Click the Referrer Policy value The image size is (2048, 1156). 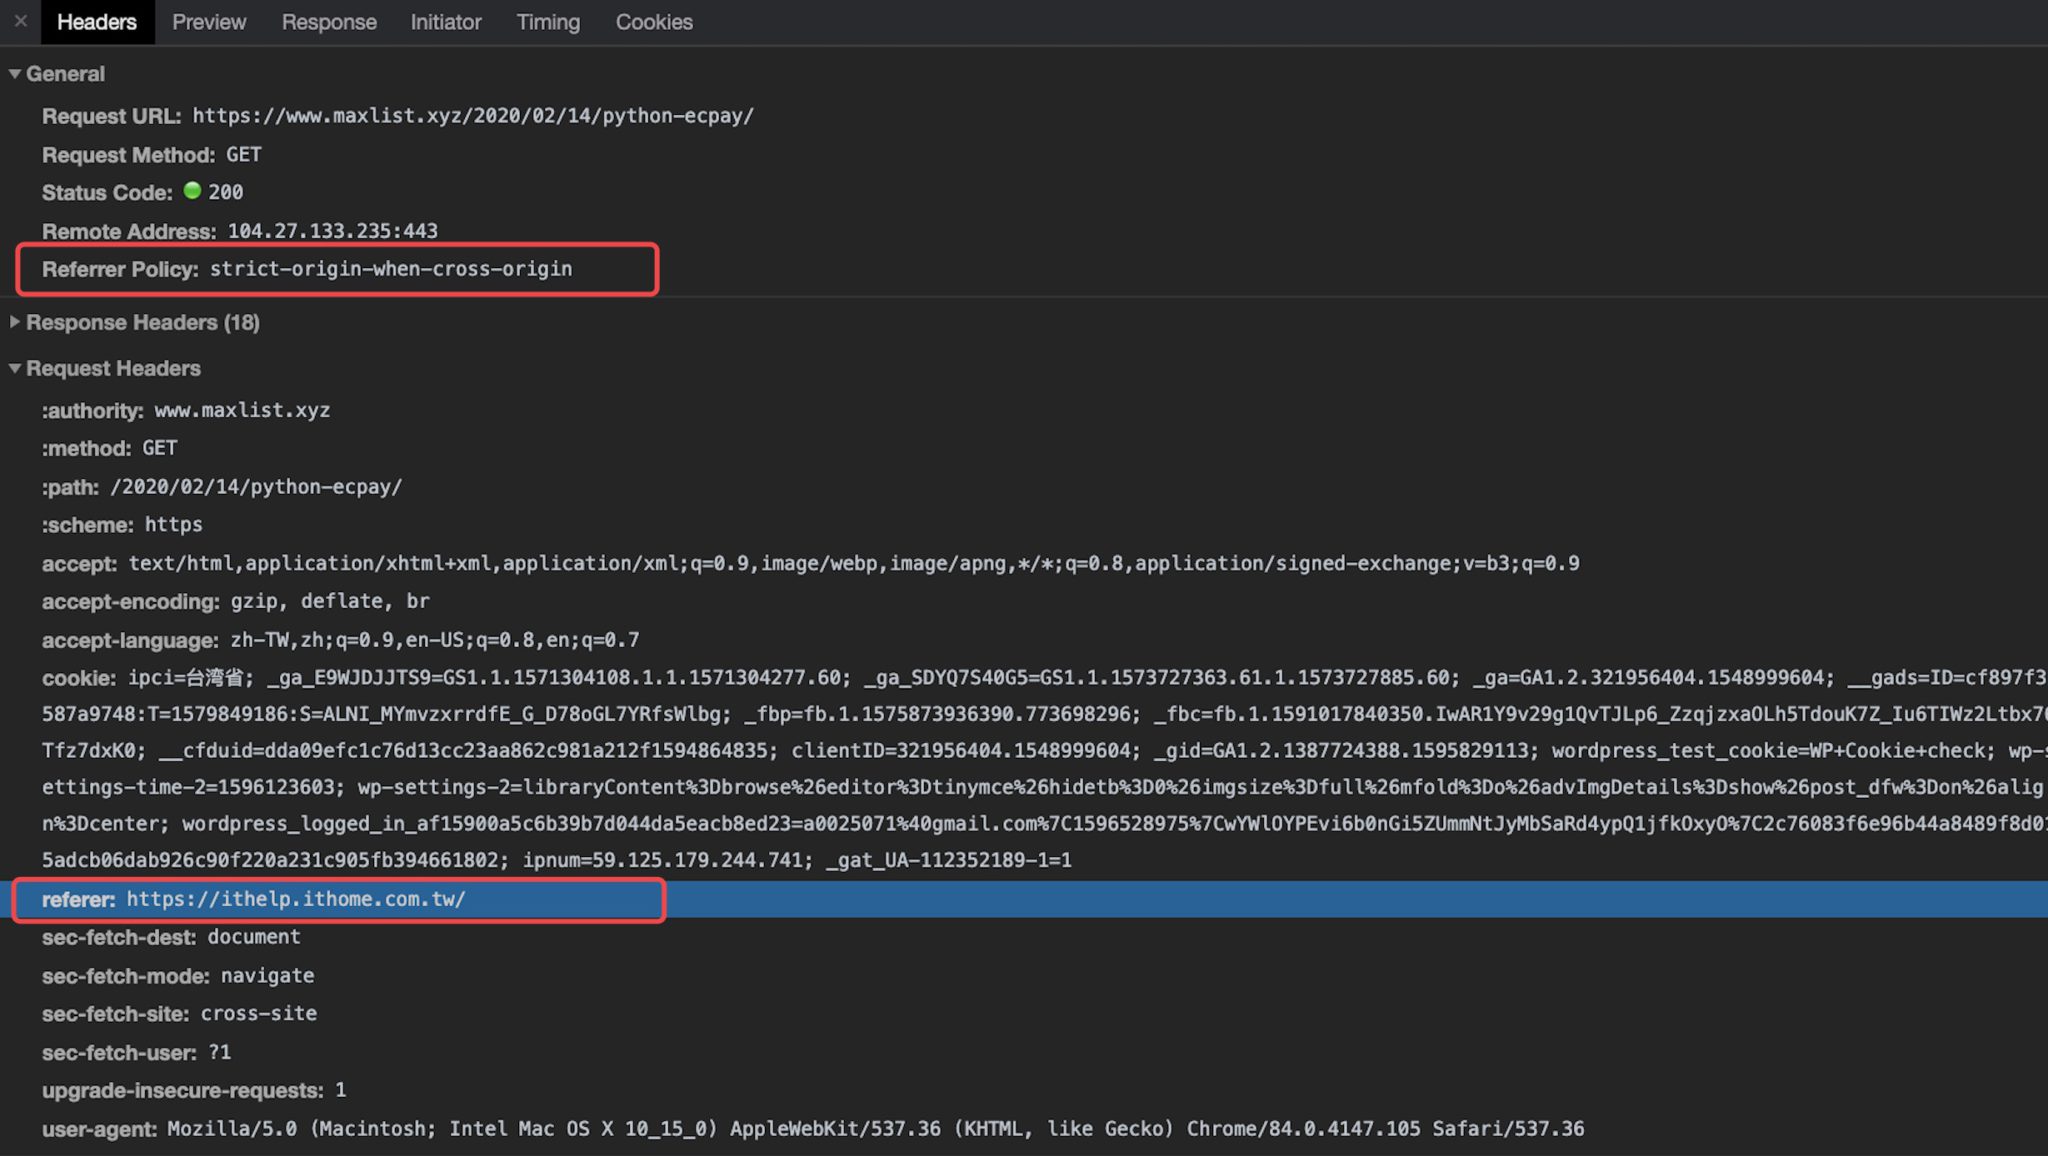coord(390,269)
